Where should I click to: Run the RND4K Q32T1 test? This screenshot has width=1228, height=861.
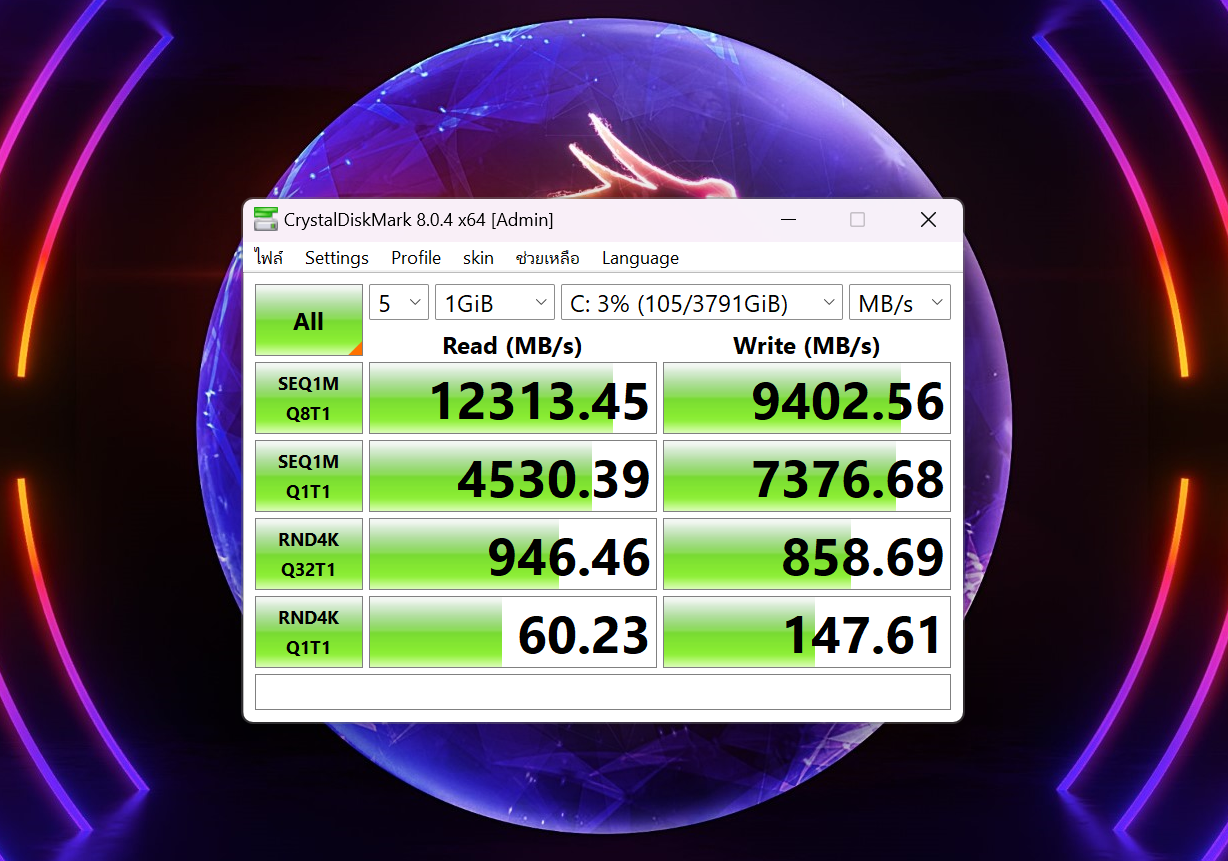pos(309,554)
